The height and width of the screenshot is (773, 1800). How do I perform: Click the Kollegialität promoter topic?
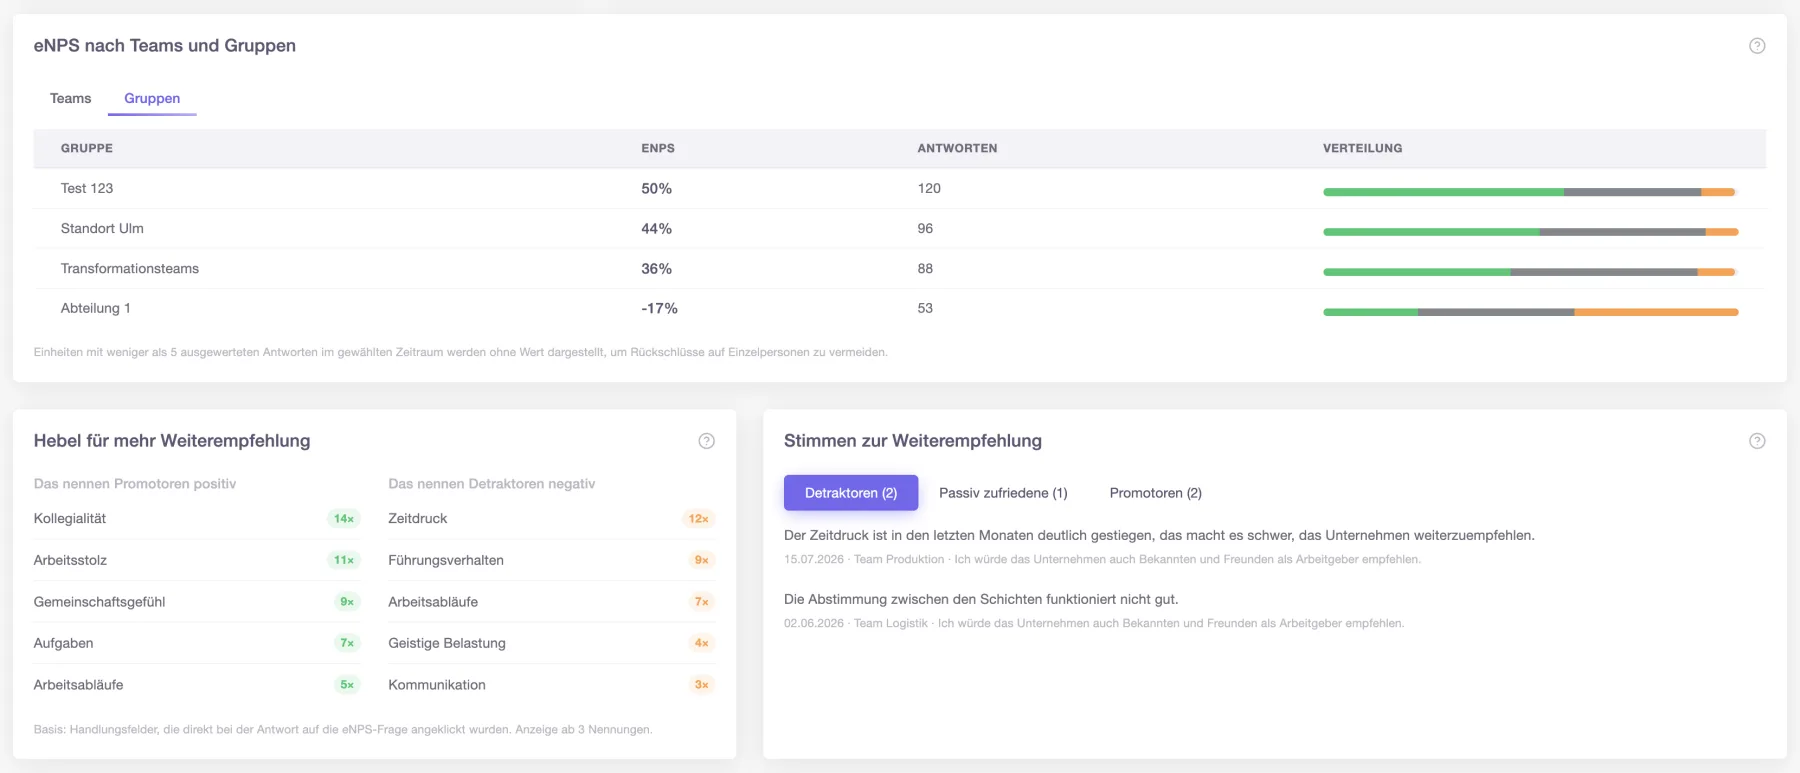pyautogui.click(x=70, y=518)
